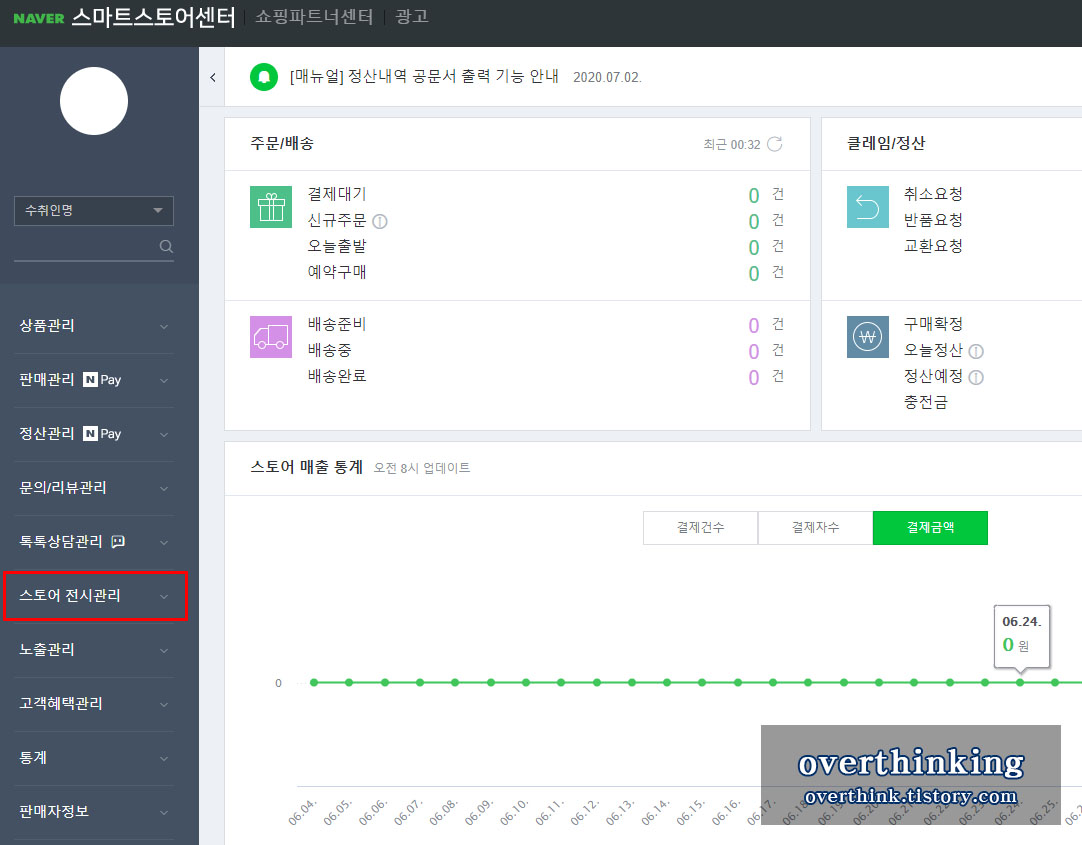Open the 충전금 item
The image size is (1082, 845).
926,402
